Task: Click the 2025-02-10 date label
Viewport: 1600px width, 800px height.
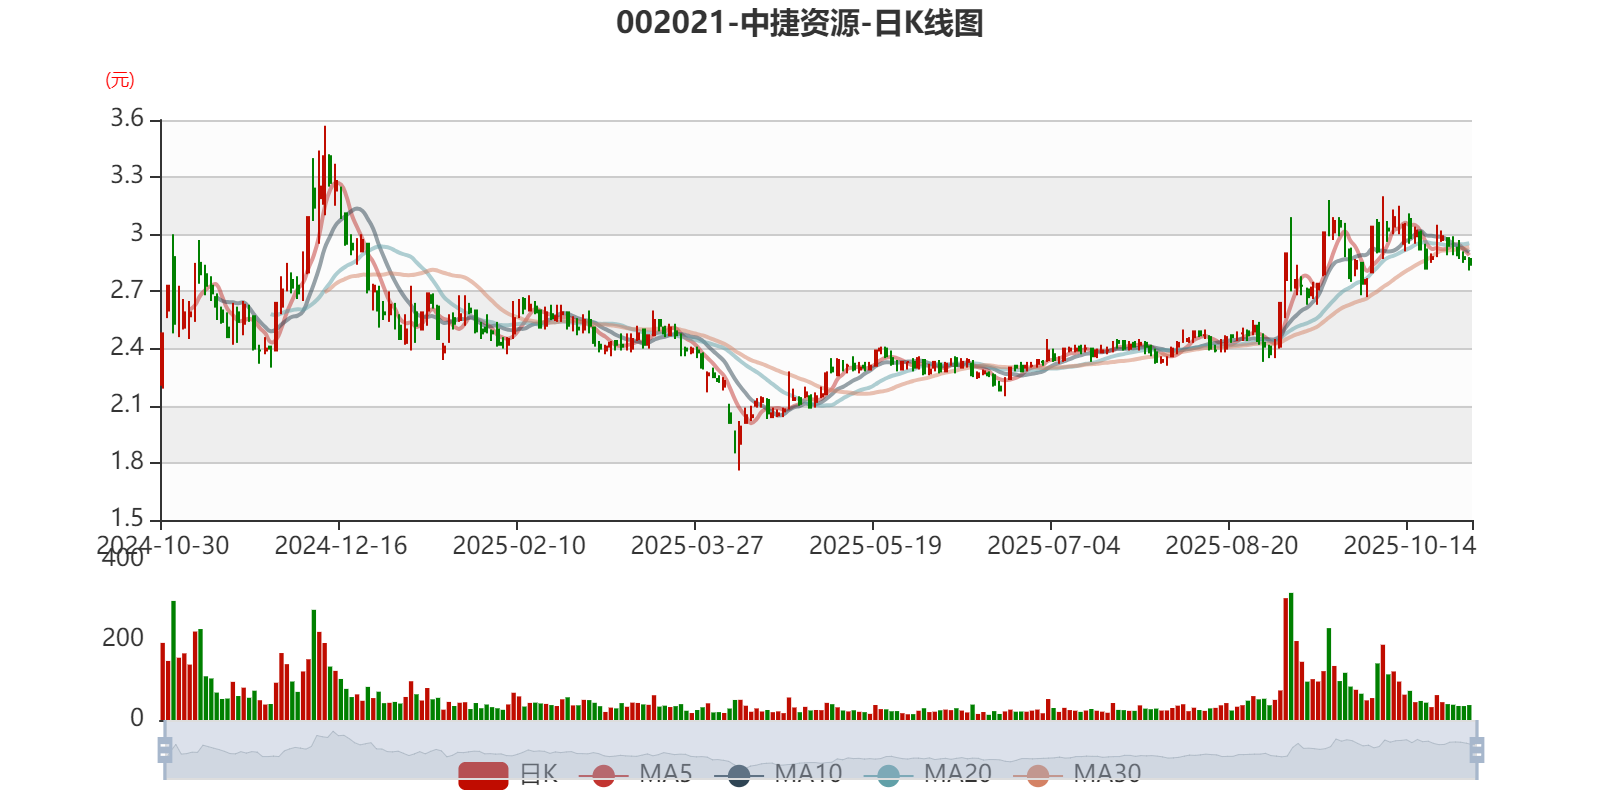Action: pos(519,546)
